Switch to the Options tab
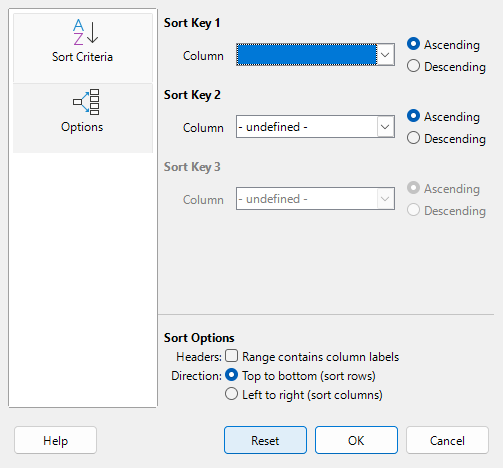 pyautogui.click(x=83, y=118)
